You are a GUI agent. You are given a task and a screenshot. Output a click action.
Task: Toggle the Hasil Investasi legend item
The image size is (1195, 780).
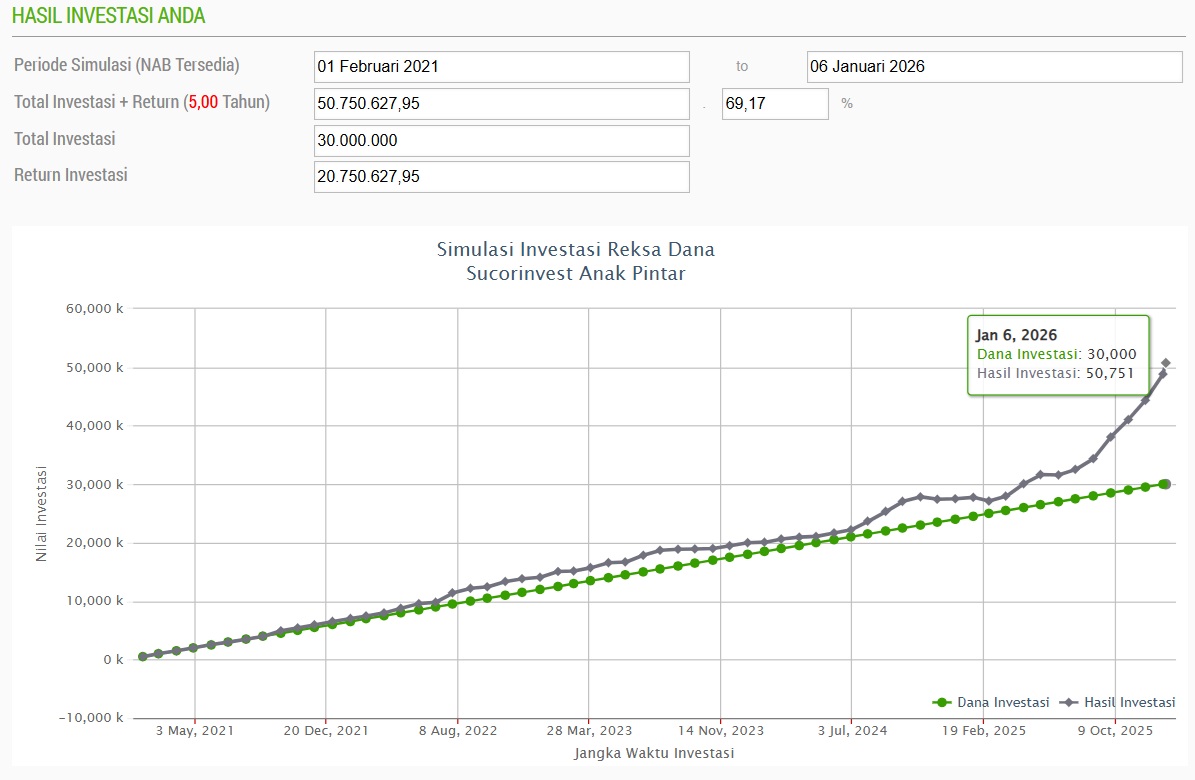[x=1118, y=702]
